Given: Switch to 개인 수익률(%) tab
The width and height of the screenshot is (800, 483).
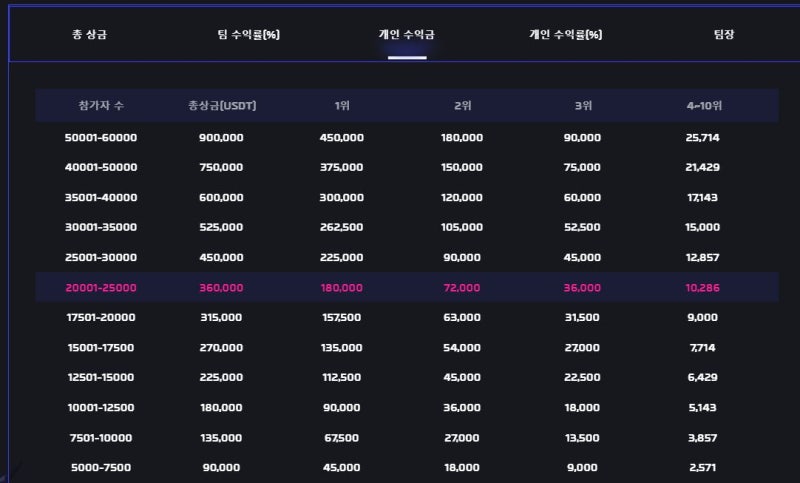Looking at the screenshot, I should point(565,35).
